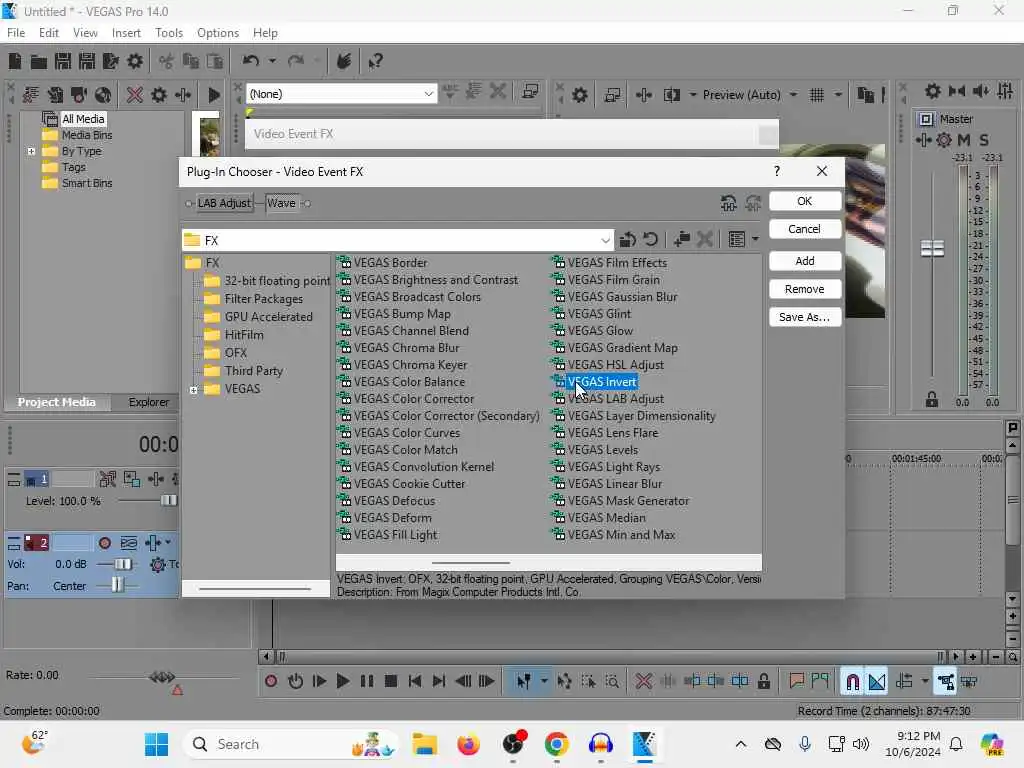Open the File menu

(x=16, y=33)
